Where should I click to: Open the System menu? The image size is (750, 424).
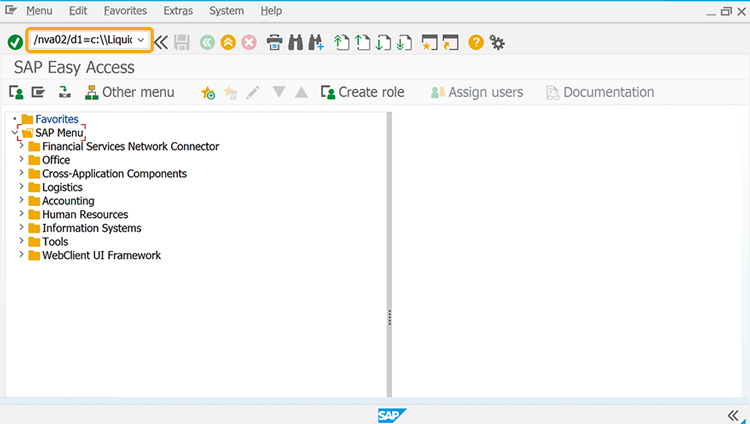[x=226, y=11]
